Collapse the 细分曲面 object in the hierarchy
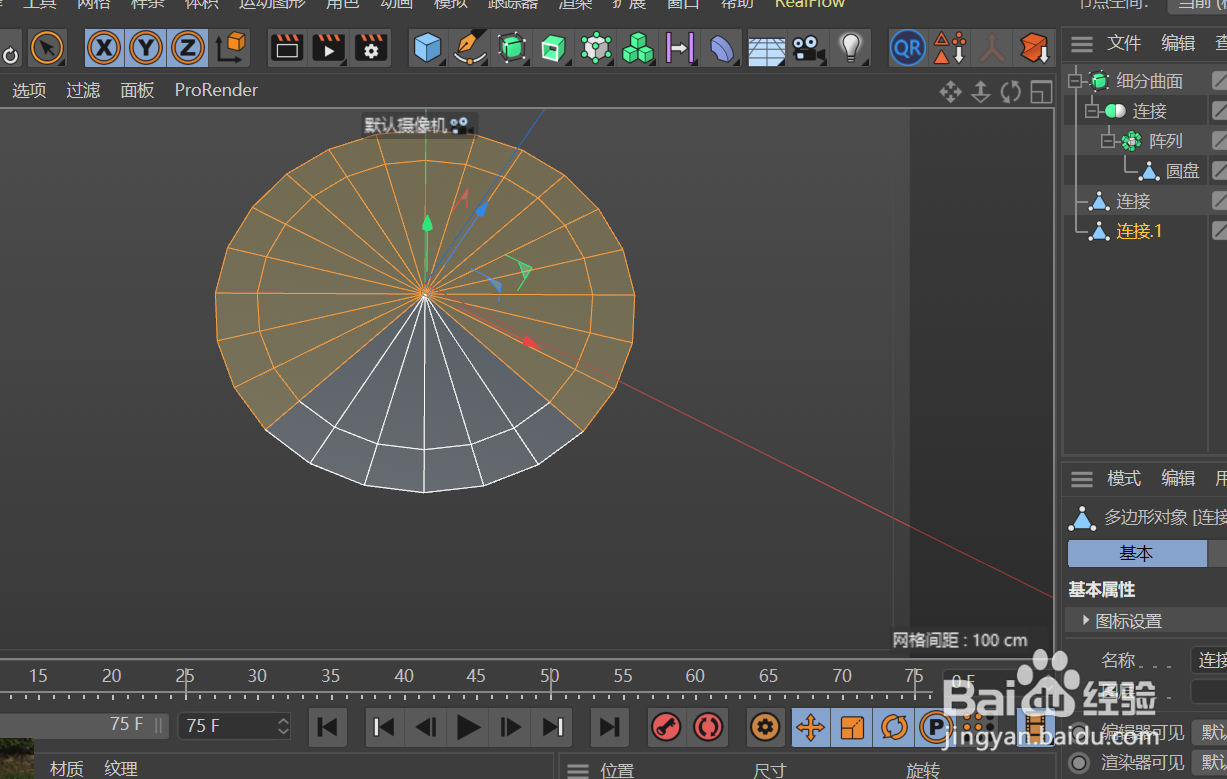1227x779 pixels. click(x=1075, y=81)
